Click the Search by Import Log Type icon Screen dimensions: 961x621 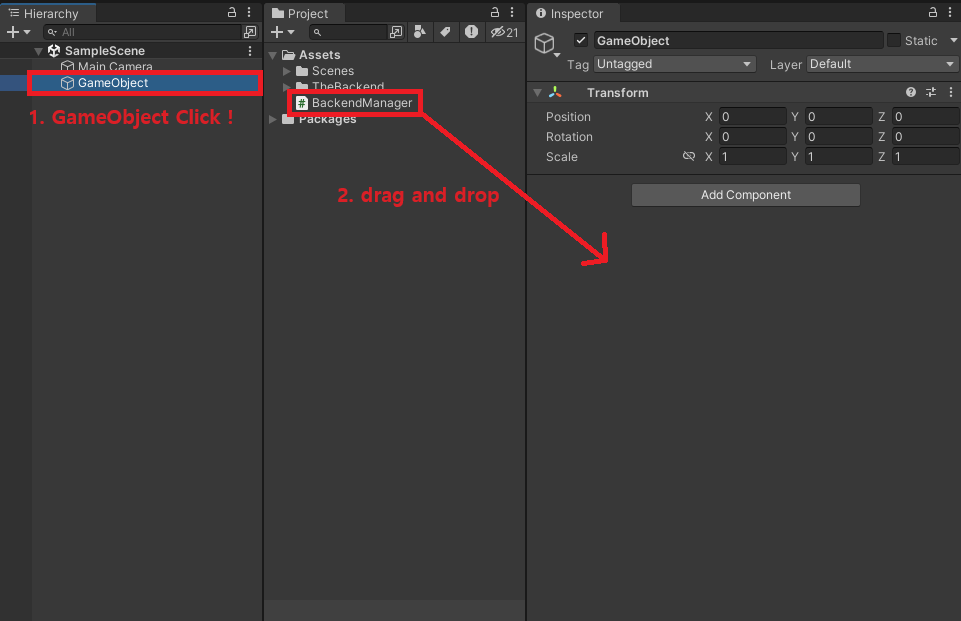(471, 32)
